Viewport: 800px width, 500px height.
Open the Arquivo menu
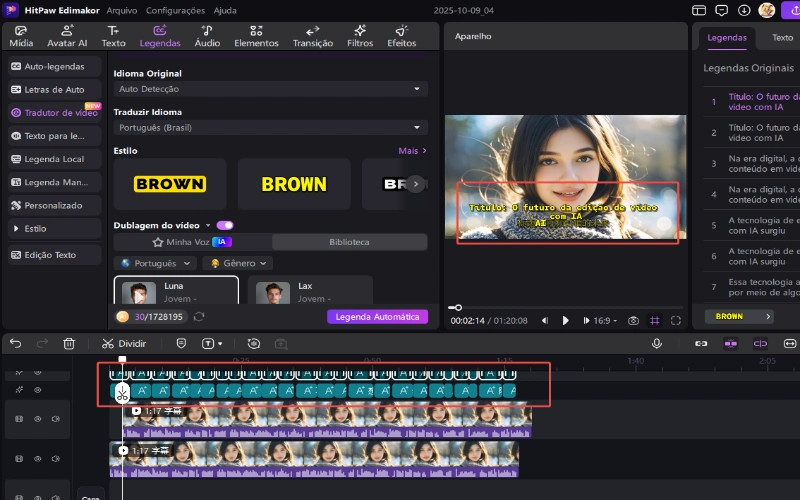click(x=122, y=9)
